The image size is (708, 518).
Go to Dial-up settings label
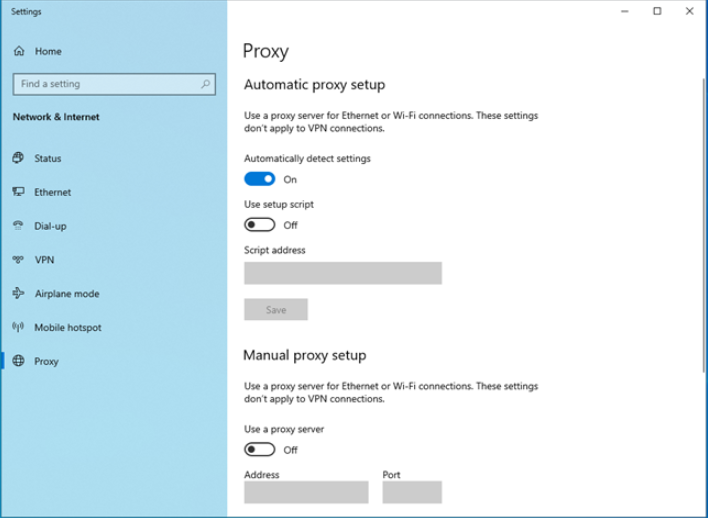coord(51,226)
